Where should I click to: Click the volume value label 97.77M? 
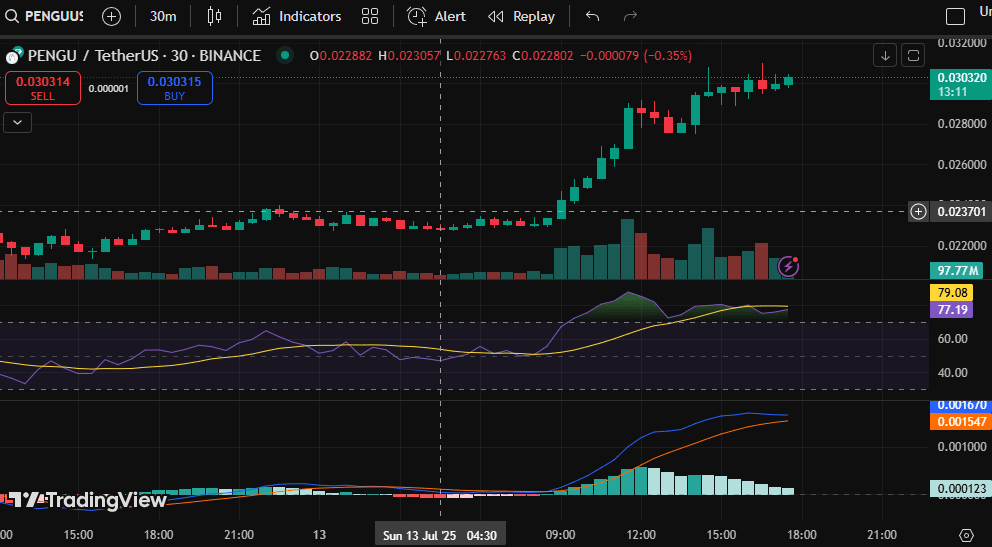[x=956, y=271]
